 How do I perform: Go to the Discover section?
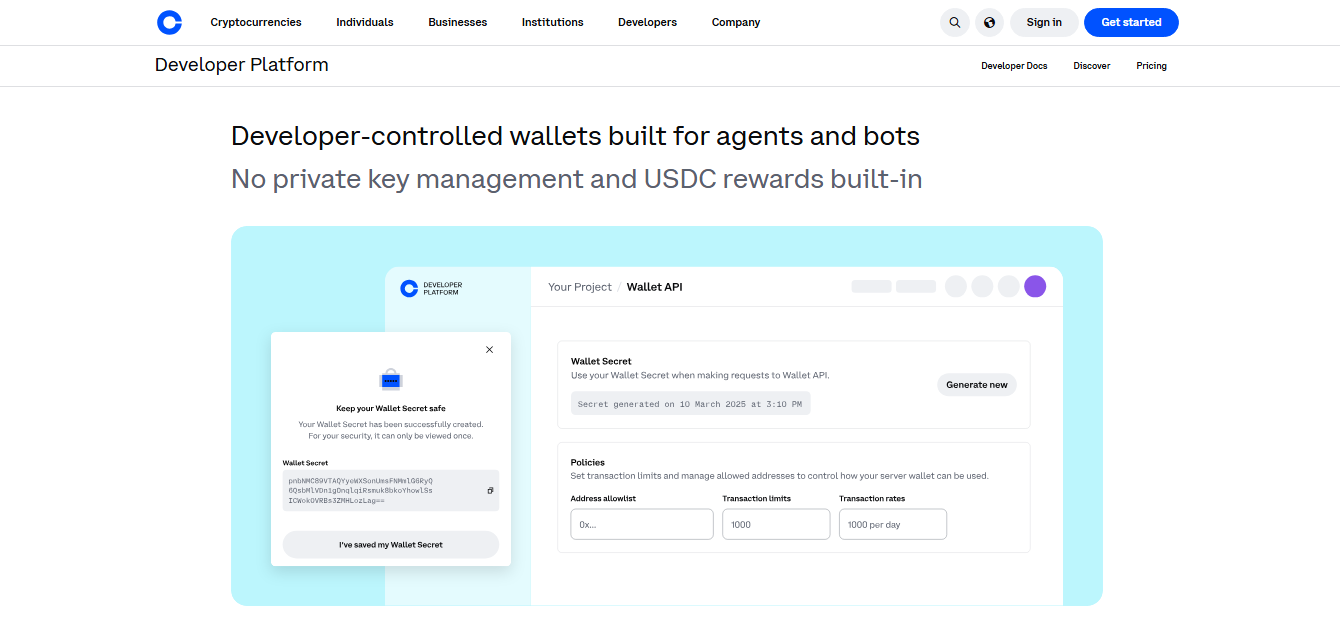(x=1091, y=66)
